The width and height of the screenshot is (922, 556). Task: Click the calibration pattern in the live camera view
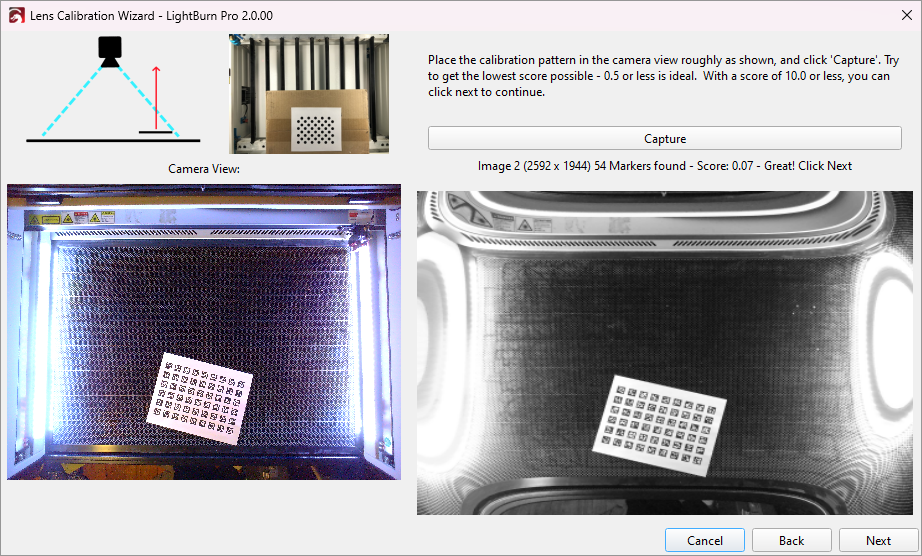(x=201, y=400)
